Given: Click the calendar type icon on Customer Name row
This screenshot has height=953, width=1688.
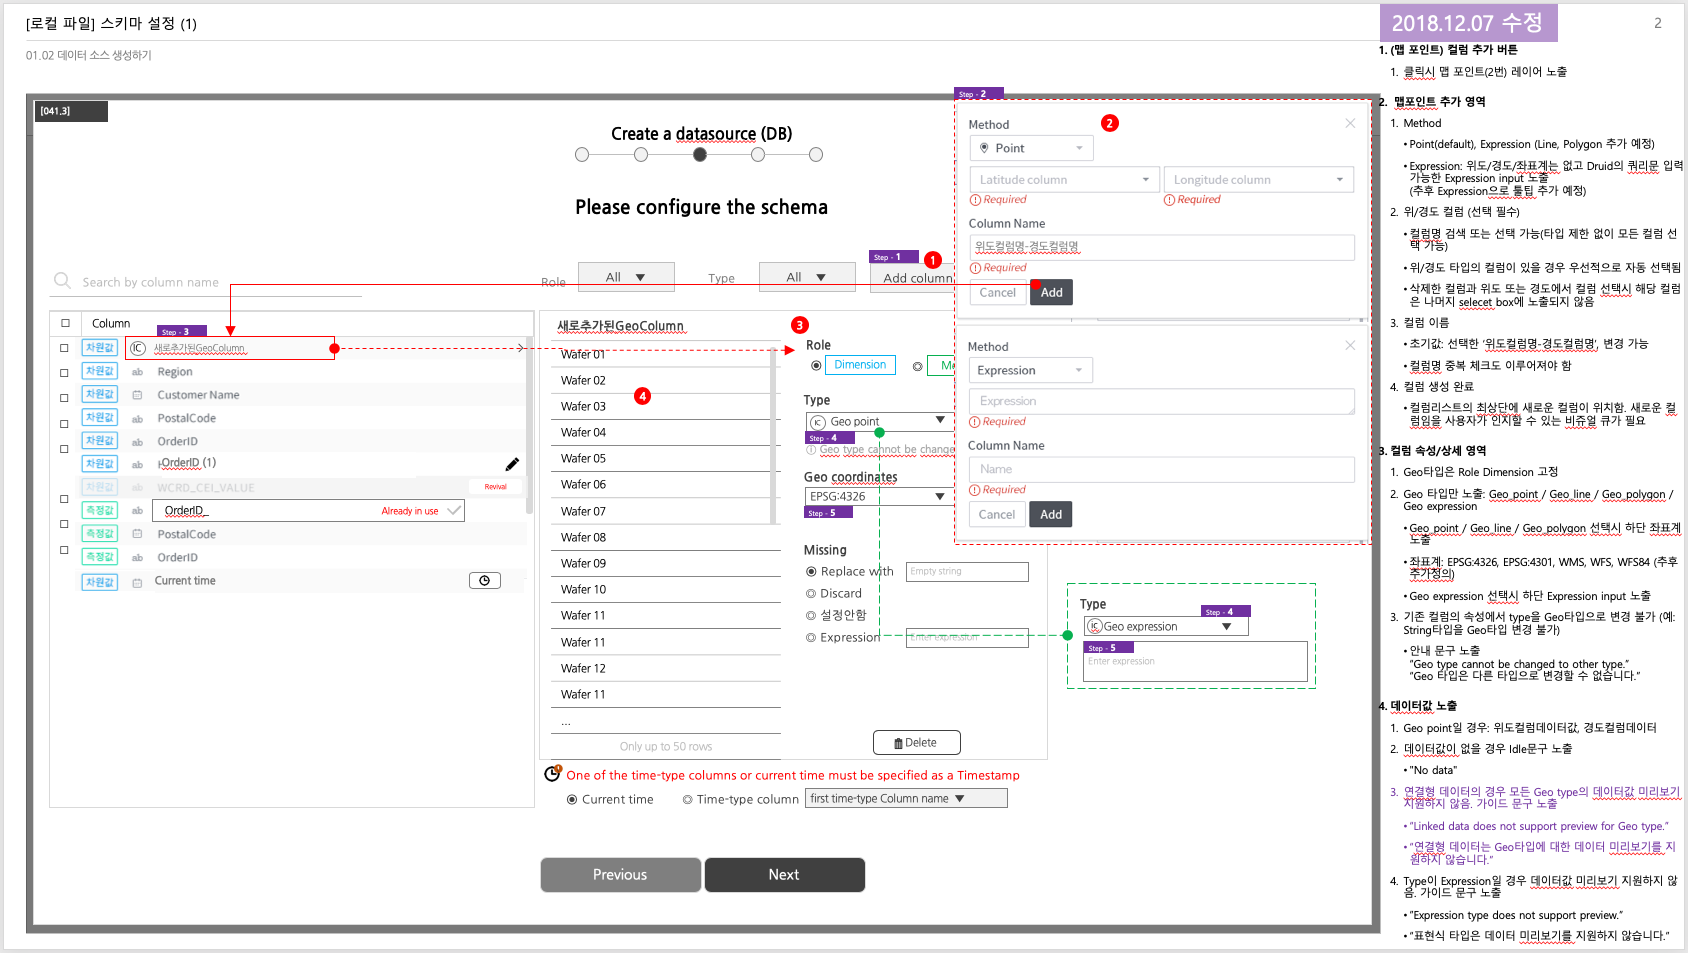Looking at the screenshot, I should (x=138, y=395).
